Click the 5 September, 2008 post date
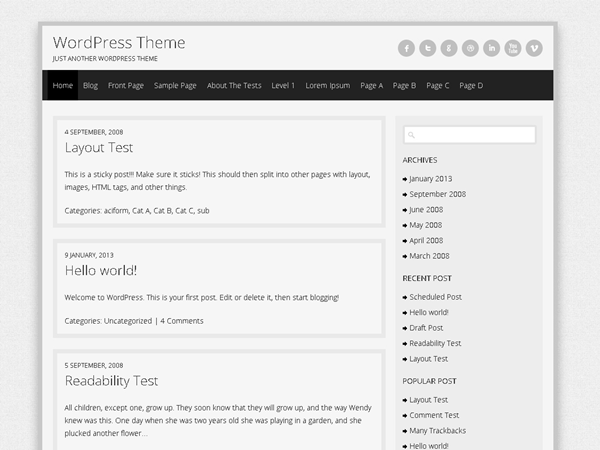 click(94, 365)
